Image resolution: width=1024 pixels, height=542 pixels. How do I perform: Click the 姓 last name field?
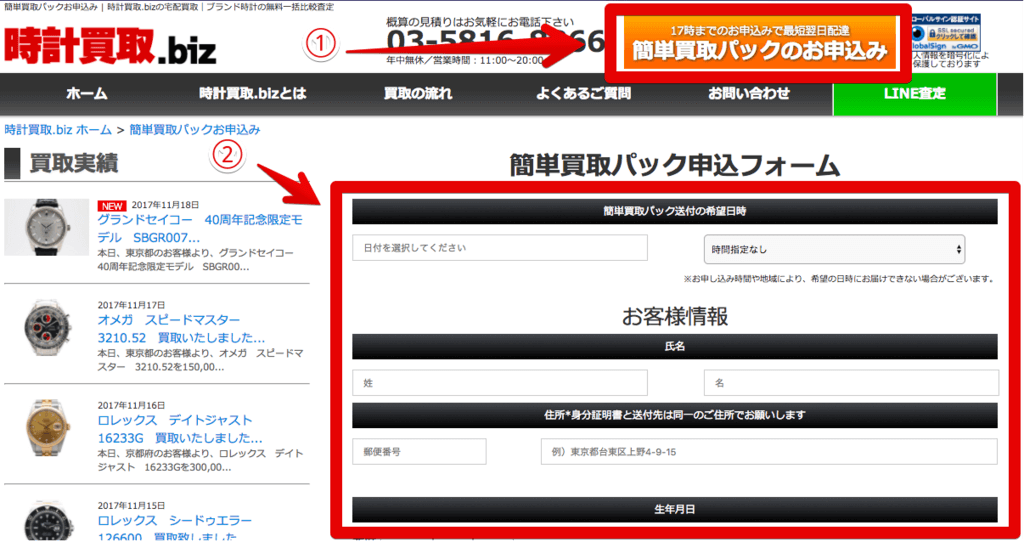coord(500,383)
